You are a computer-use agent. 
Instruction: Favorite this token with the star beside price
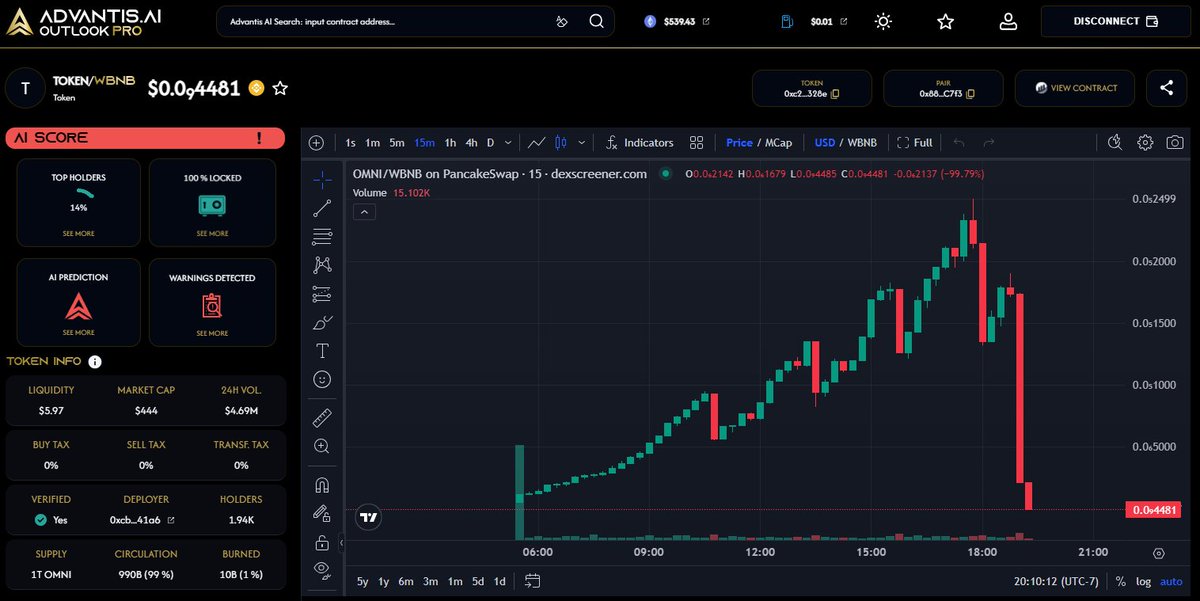pos(280,89)
